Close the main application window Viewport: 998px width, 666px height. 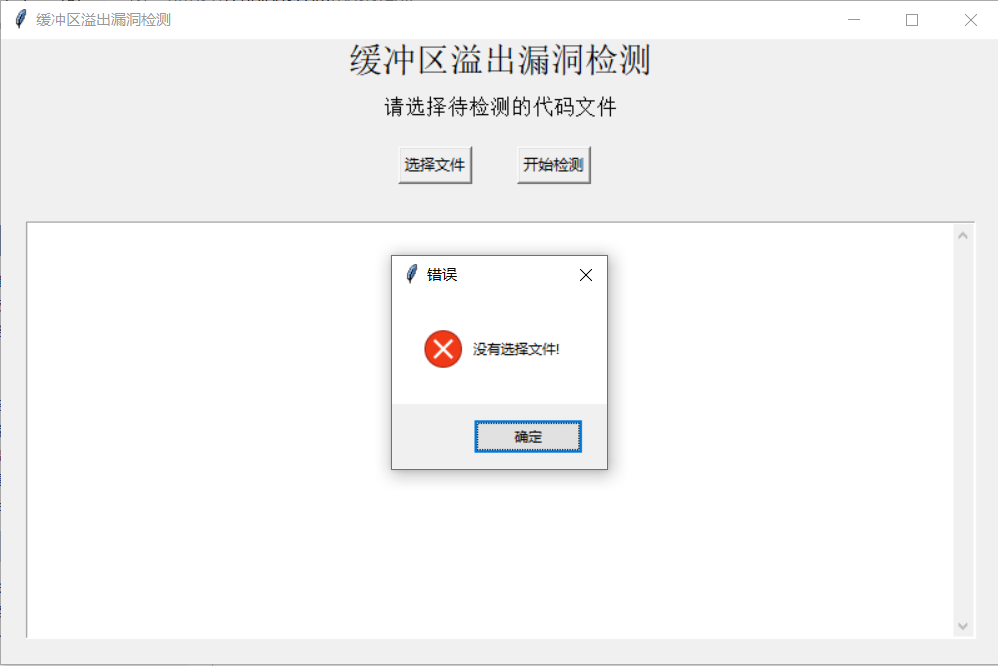coord(970,20)
